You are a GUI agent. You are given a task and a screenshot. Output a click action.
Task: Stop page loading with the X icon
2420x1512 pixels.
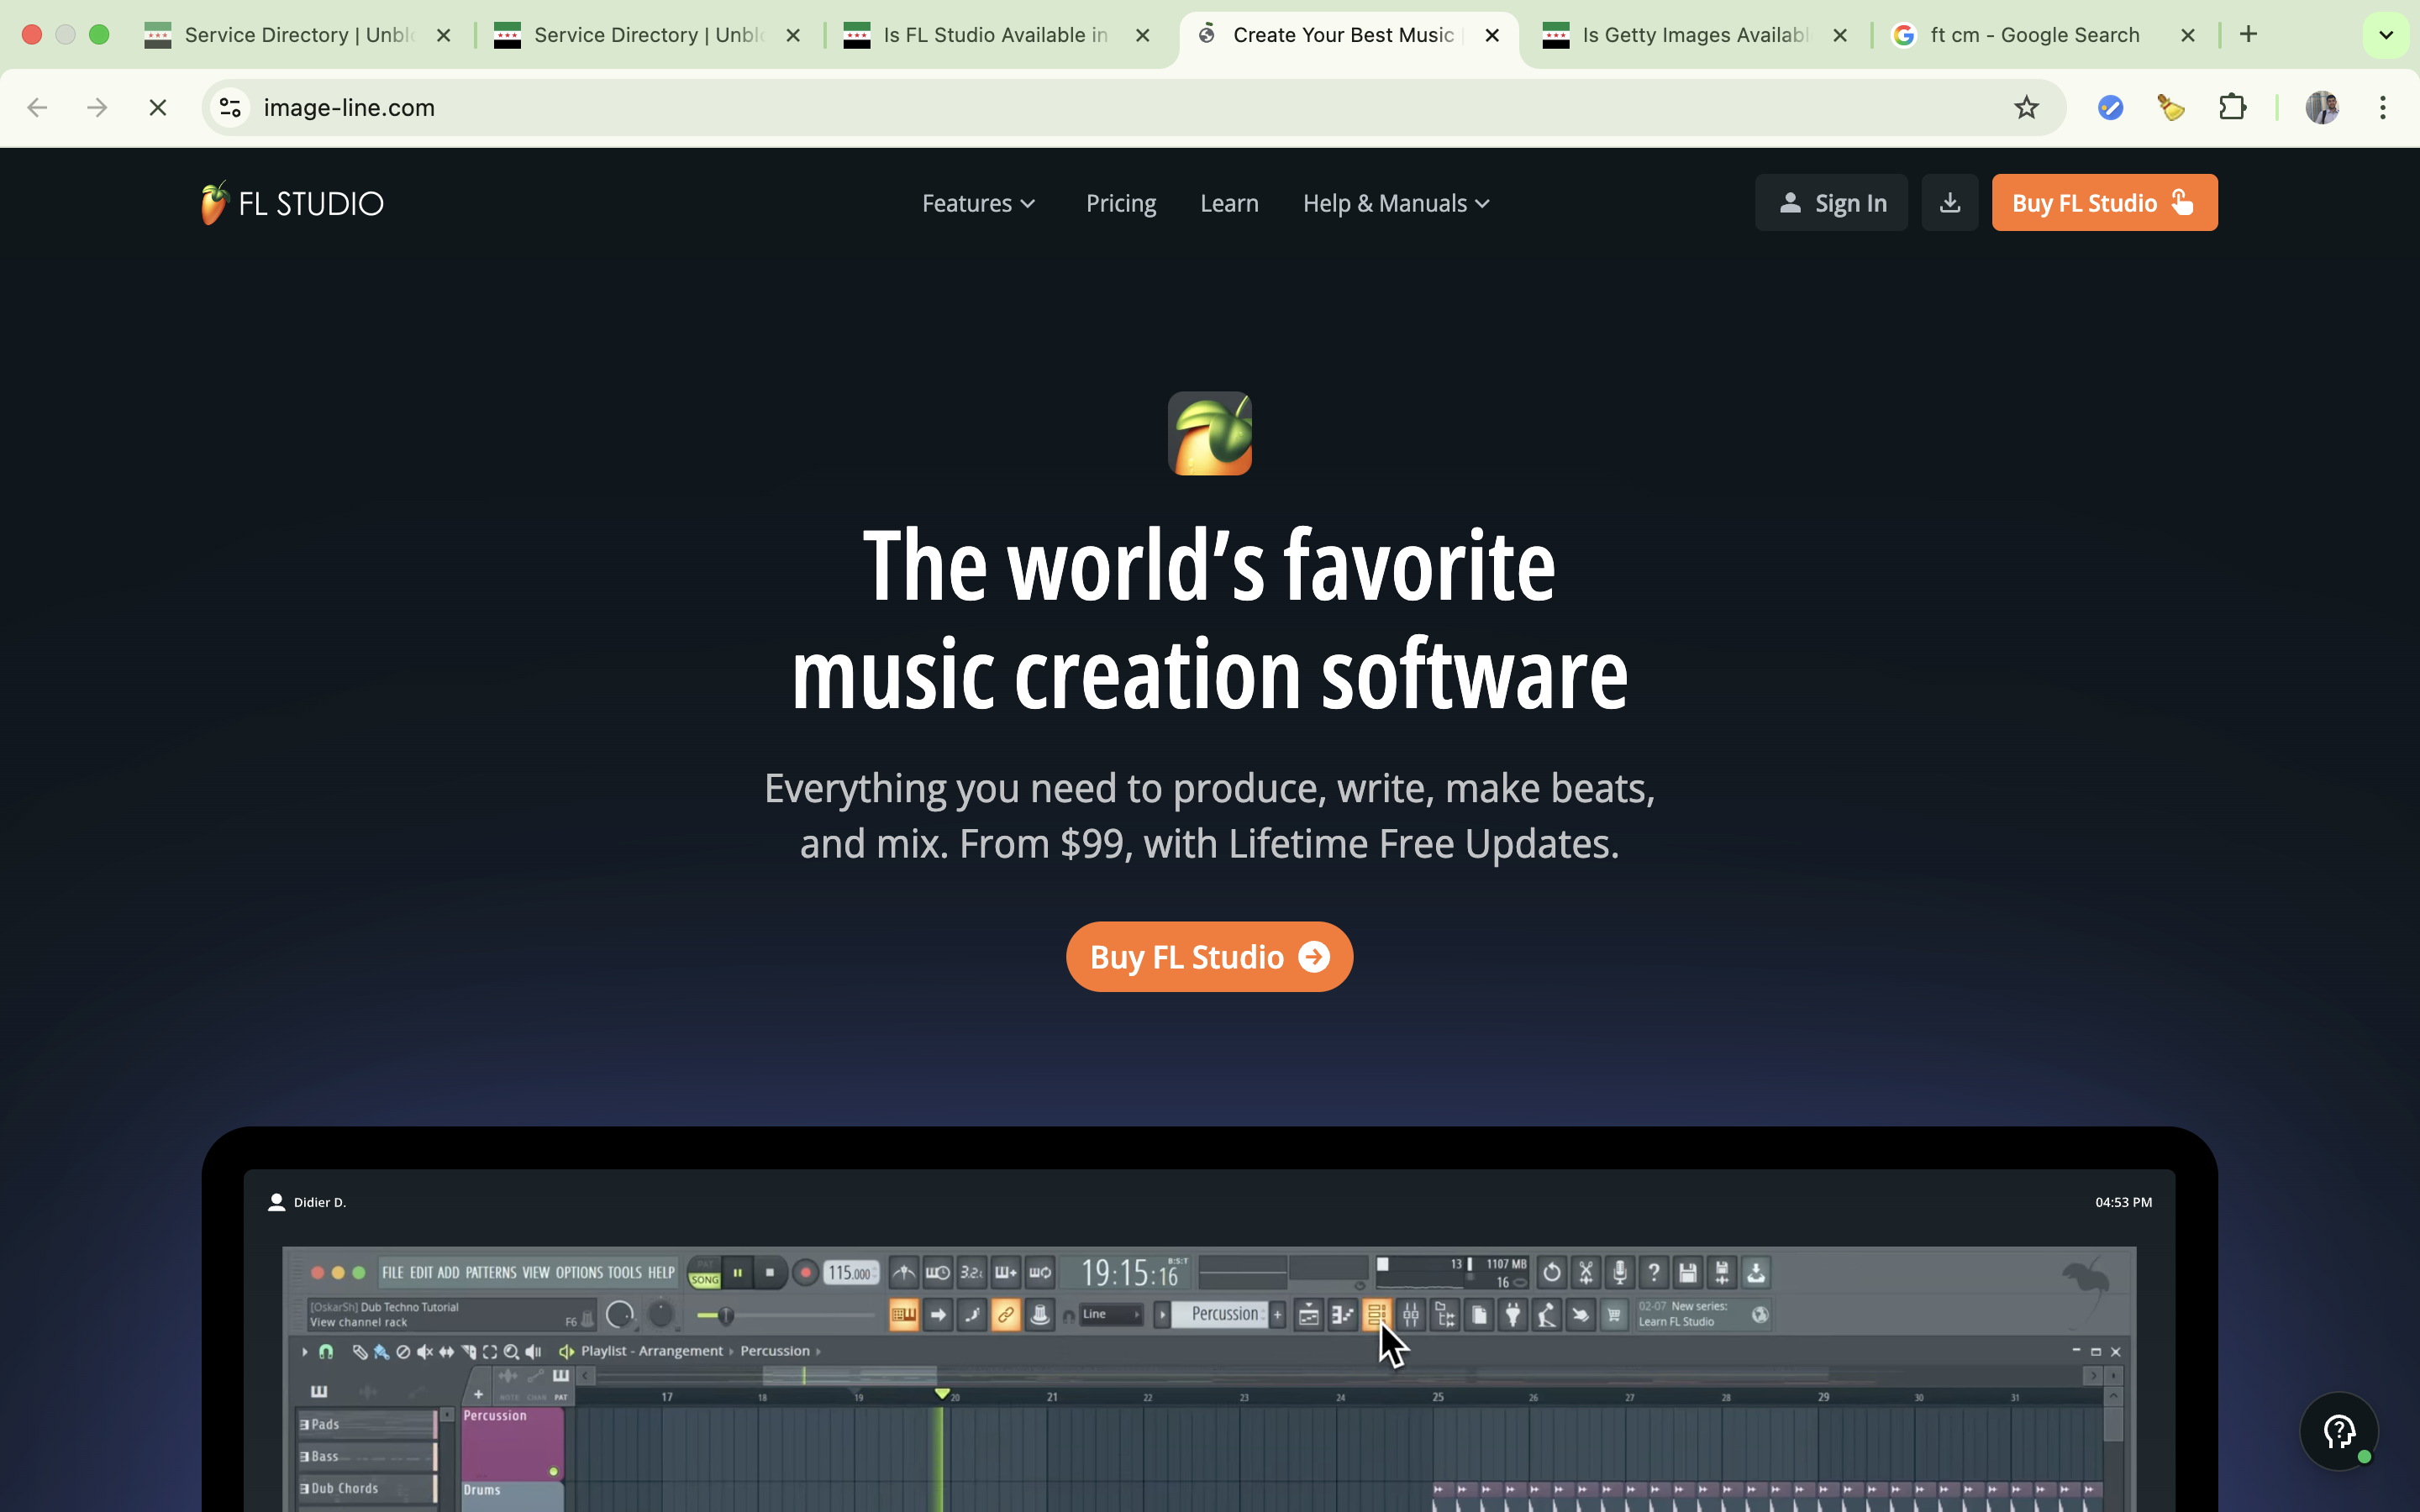[x=157, y=108]
